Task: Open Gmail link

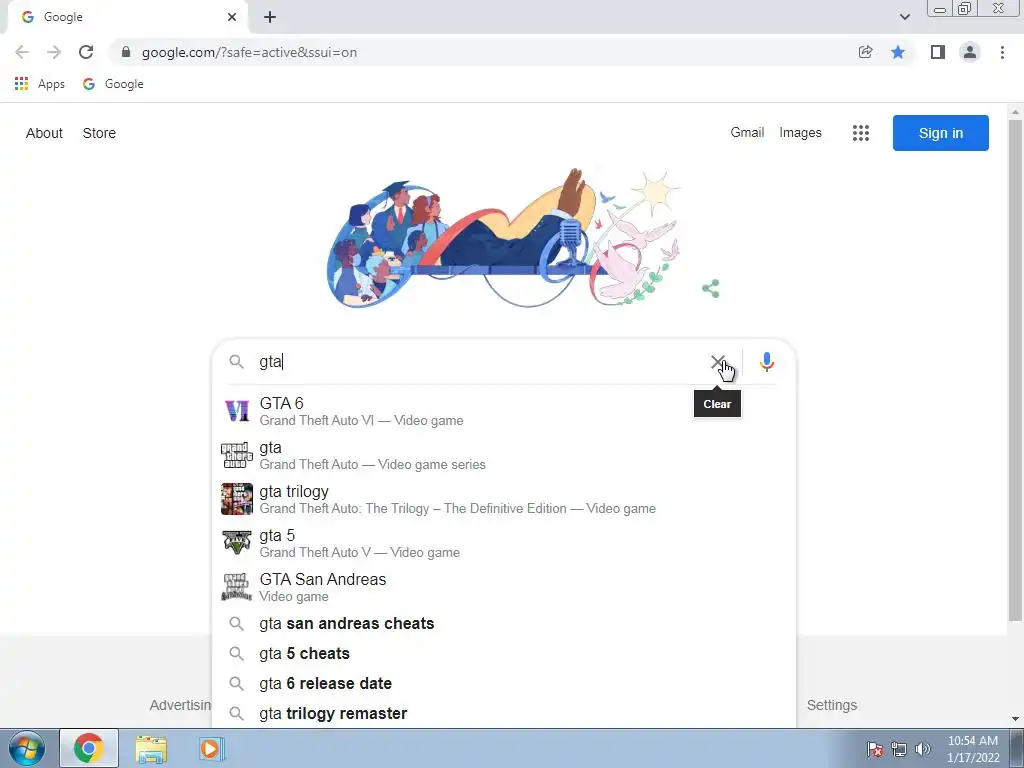Action: [x=747, y=133]
